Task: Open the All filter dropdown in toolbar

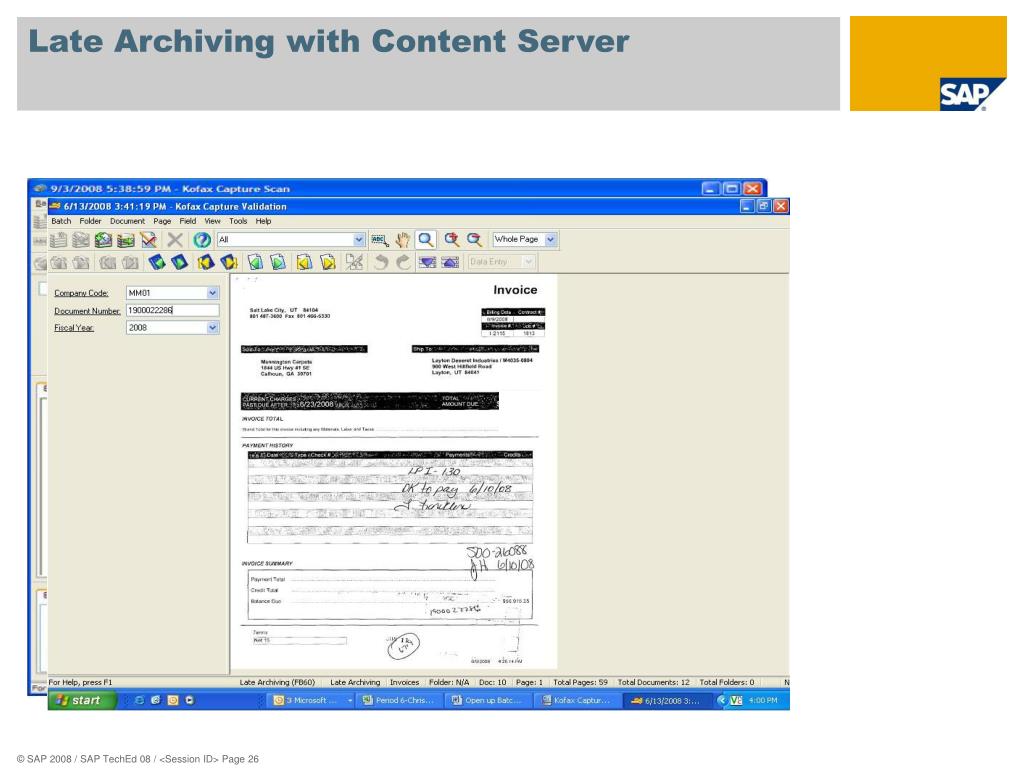Action: click(359, 240)
